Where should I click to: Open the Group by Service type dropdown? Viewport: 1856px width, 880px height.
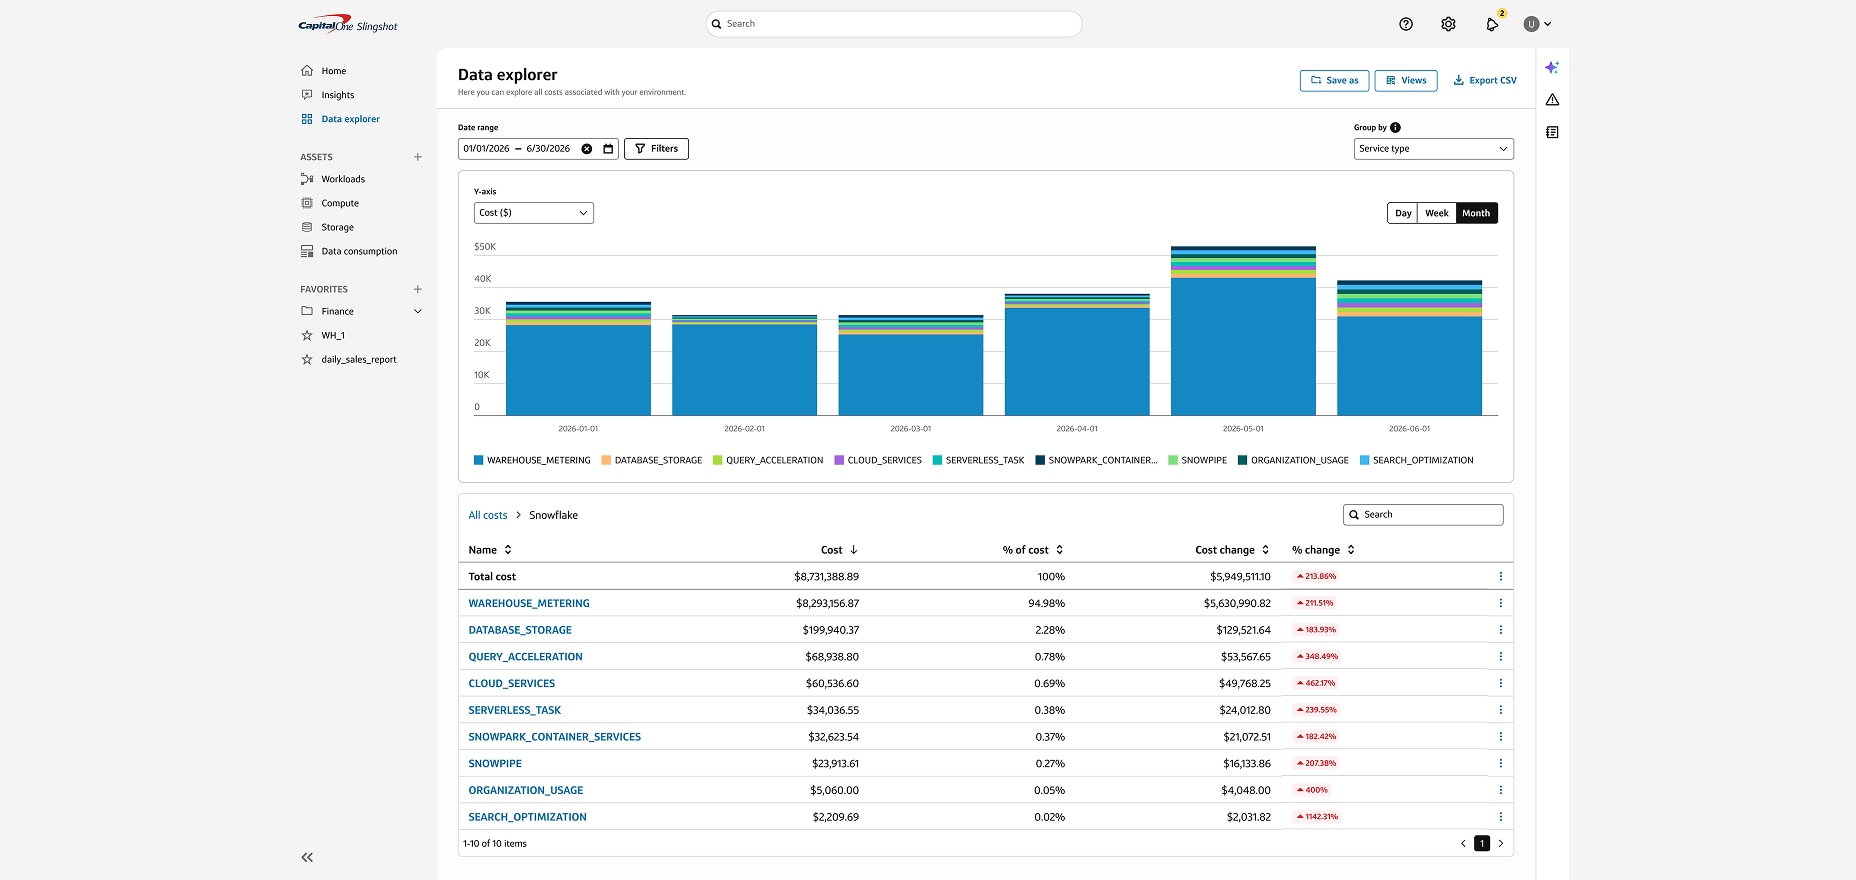click(1433, 149)
